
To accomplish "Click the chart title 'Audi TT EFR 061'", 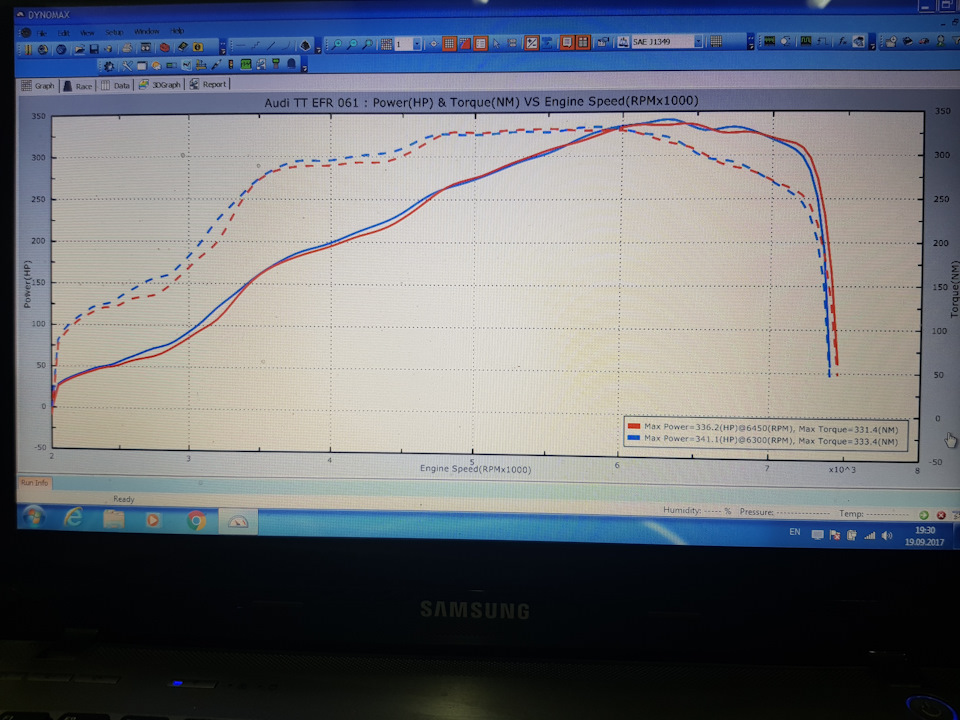I will coord(311,103).
